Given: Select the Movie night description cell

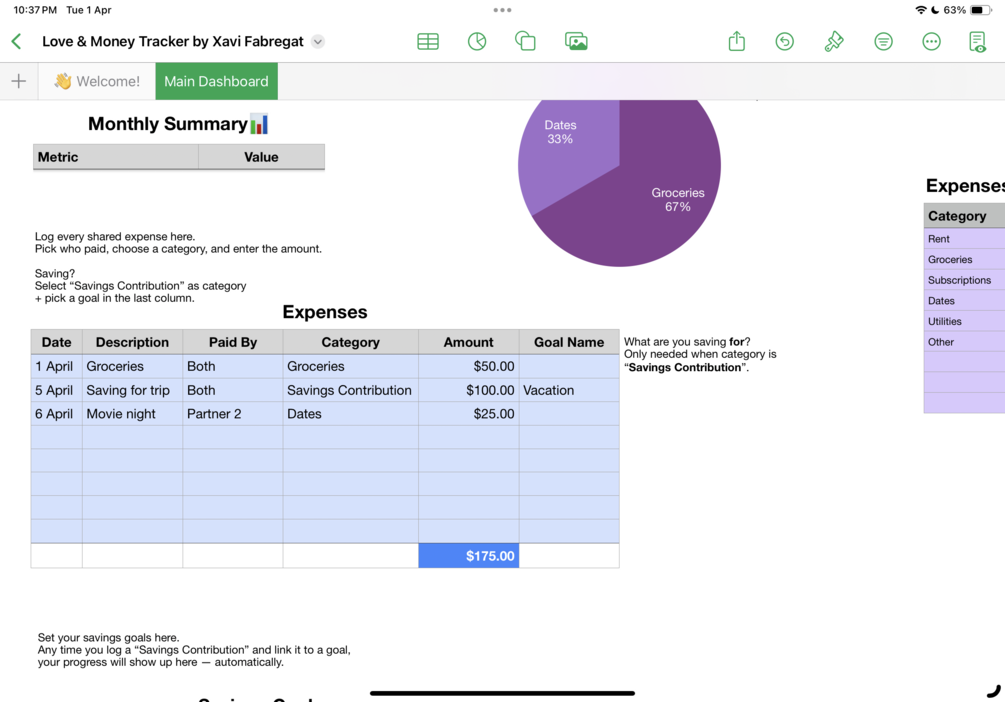Looking at the screenshot, I should (132, 414).
